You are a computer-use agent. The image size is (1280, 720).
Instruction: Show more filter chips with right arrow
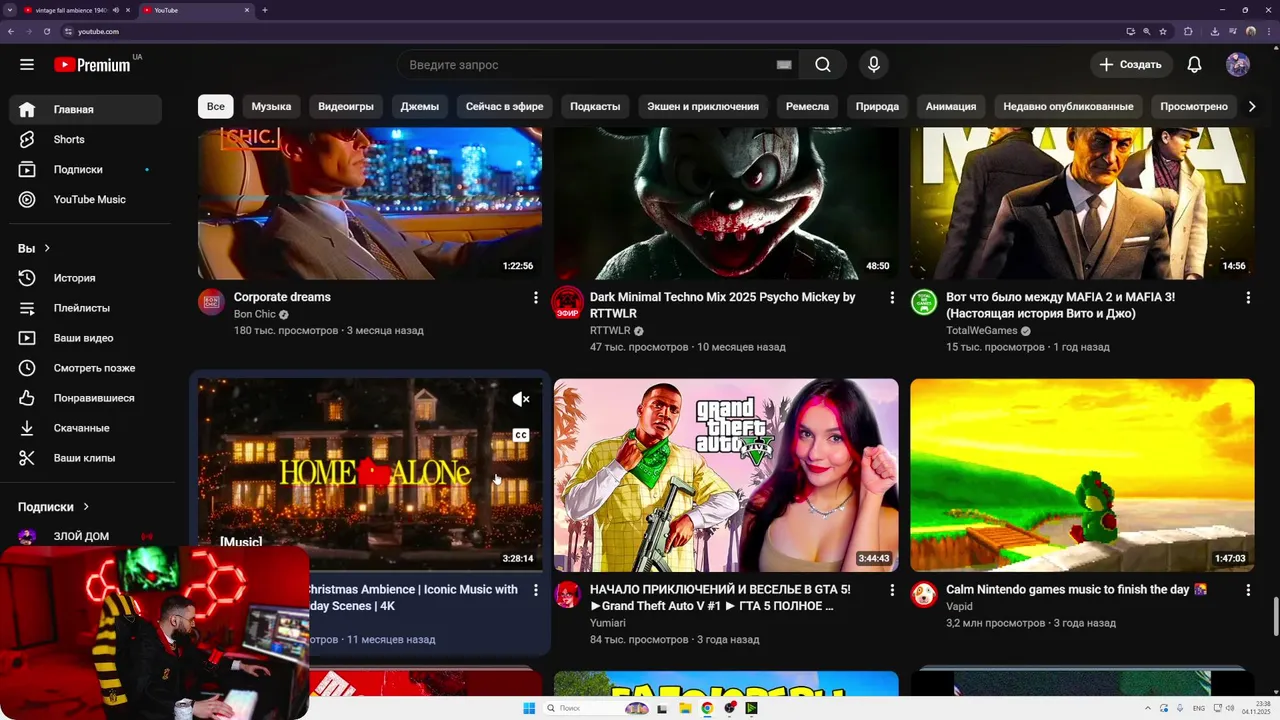click(1252, 106)
